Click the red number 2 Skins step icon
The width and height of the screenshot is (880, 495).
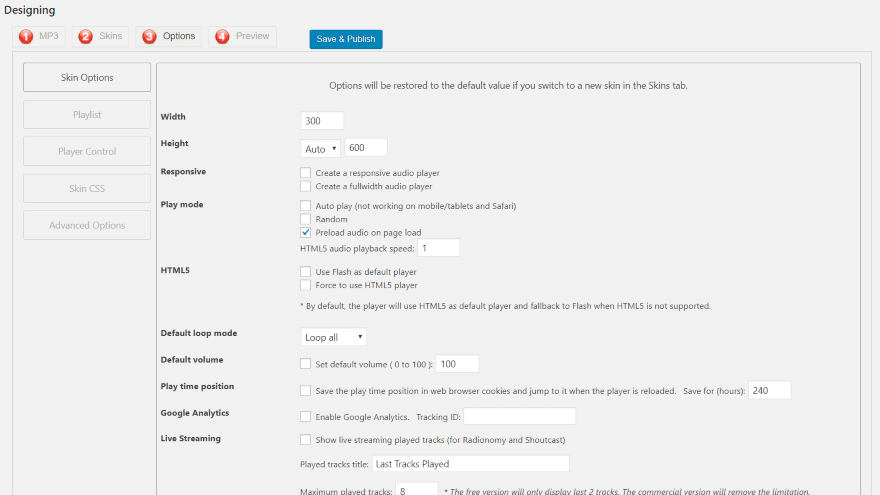86,37
